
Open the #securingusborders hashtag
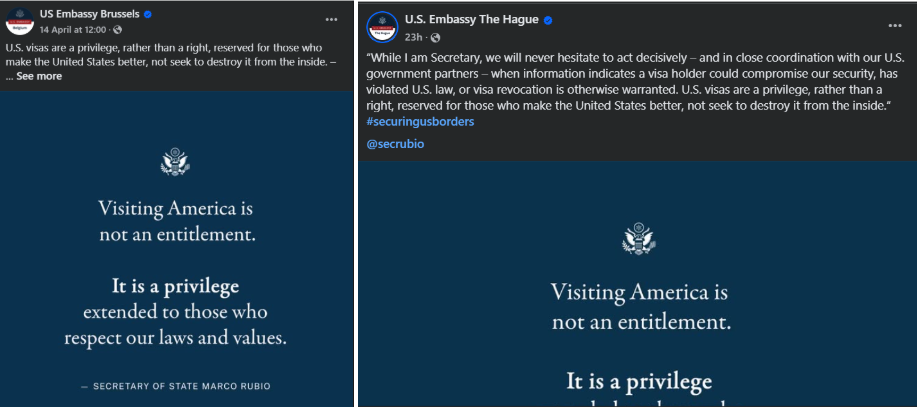(x=420, y=122)
